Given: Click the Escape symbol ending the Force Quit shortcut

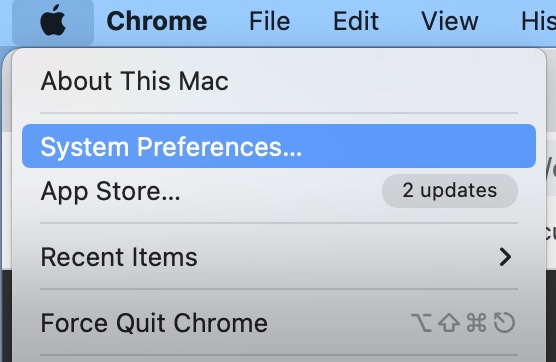Looking at the screenshot, I should [504, 323].
